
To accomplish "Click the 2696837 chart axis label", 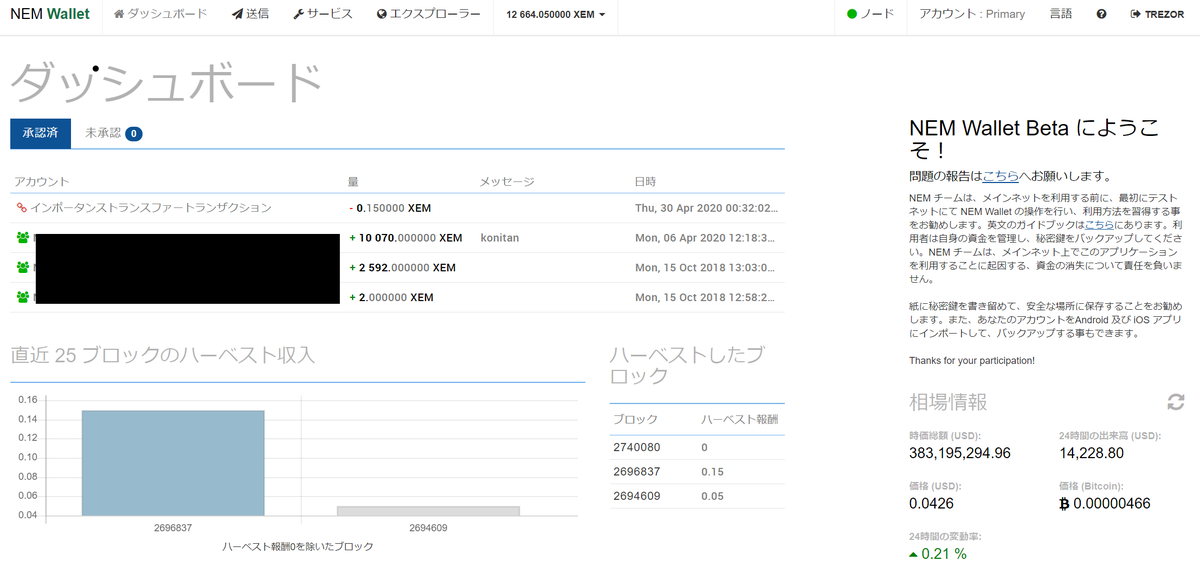I will [172, 527].
